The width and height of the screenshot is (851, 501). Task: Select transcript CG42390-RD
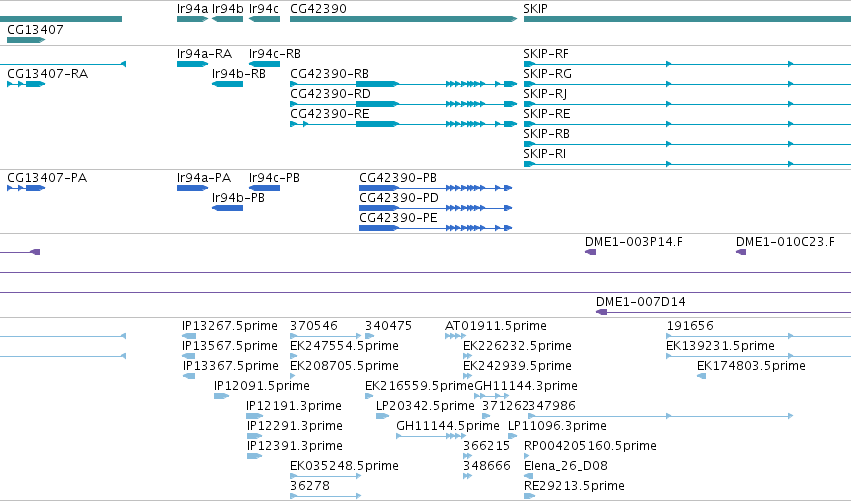(x=403, y=104)
